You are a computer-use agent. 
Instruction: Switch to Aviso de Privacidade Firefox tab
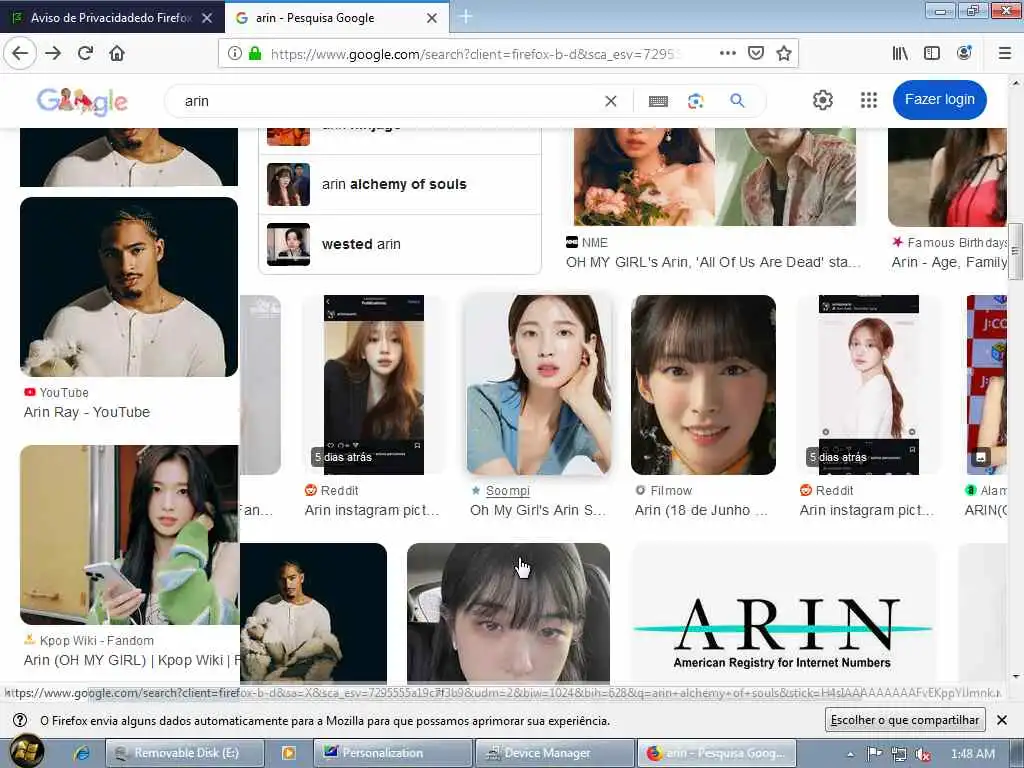point(111,18)
